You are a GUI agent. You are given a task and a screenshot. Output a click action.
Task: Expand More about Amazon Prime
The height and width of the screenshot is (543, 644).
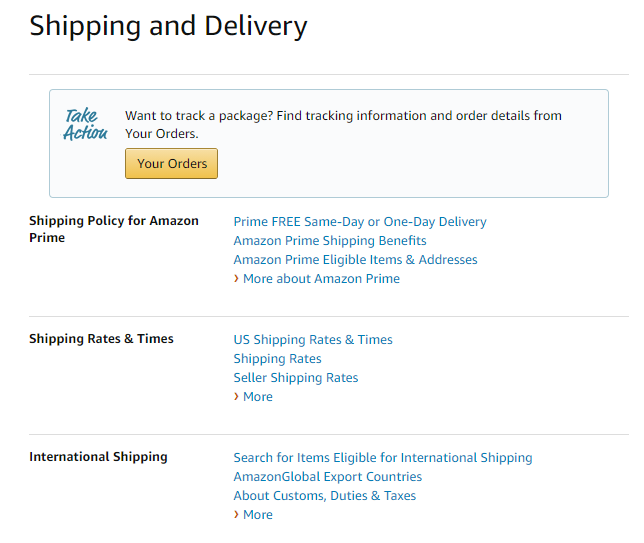[x=321, y=279]
